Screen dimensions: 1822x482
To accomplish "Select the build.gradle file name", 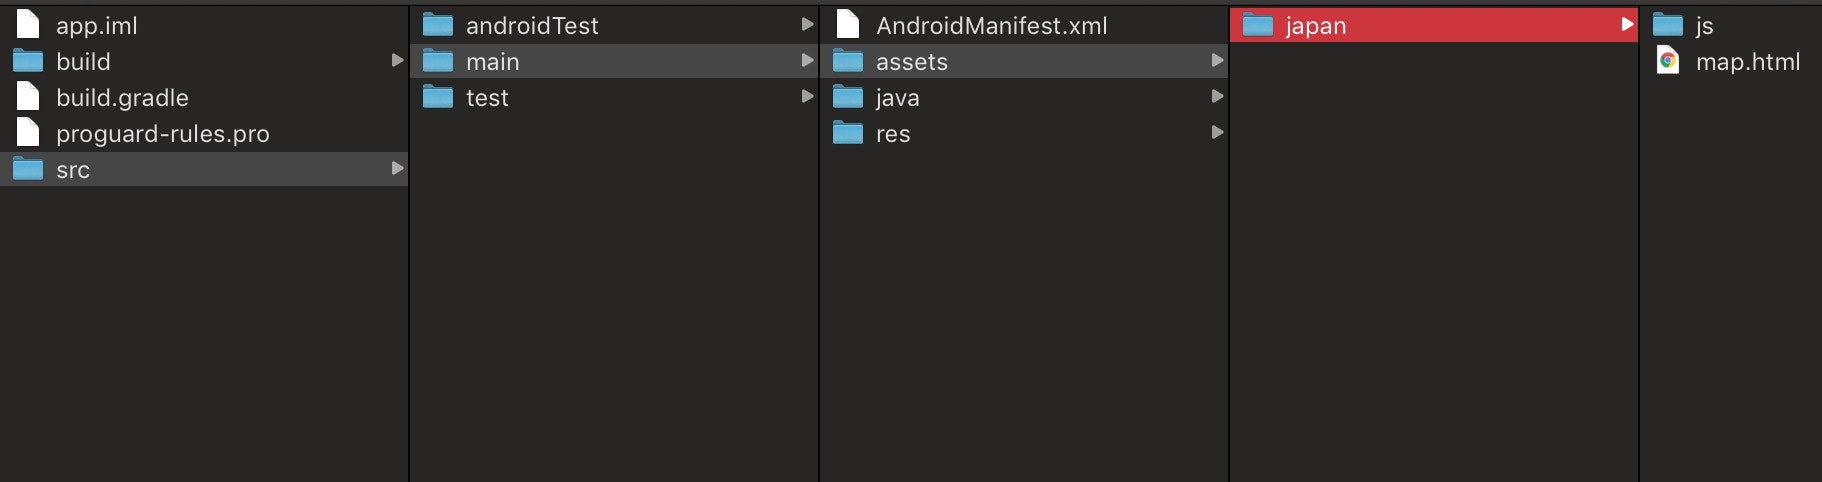I will (x=122, y=98).
